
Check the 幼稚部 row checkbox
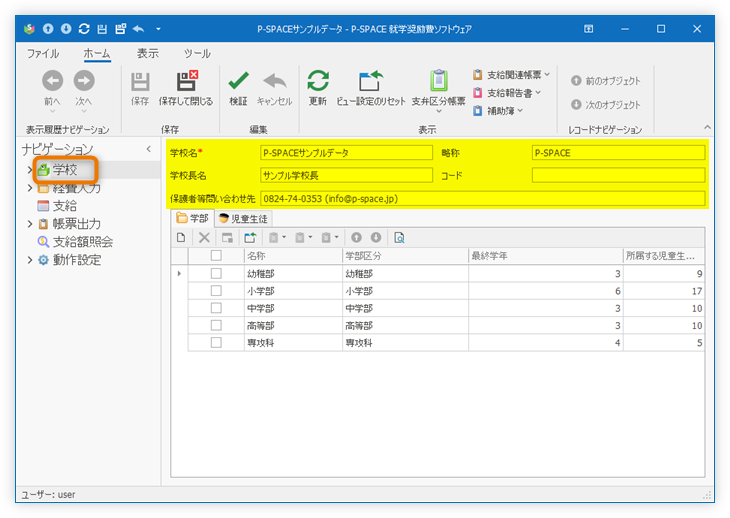216,273
